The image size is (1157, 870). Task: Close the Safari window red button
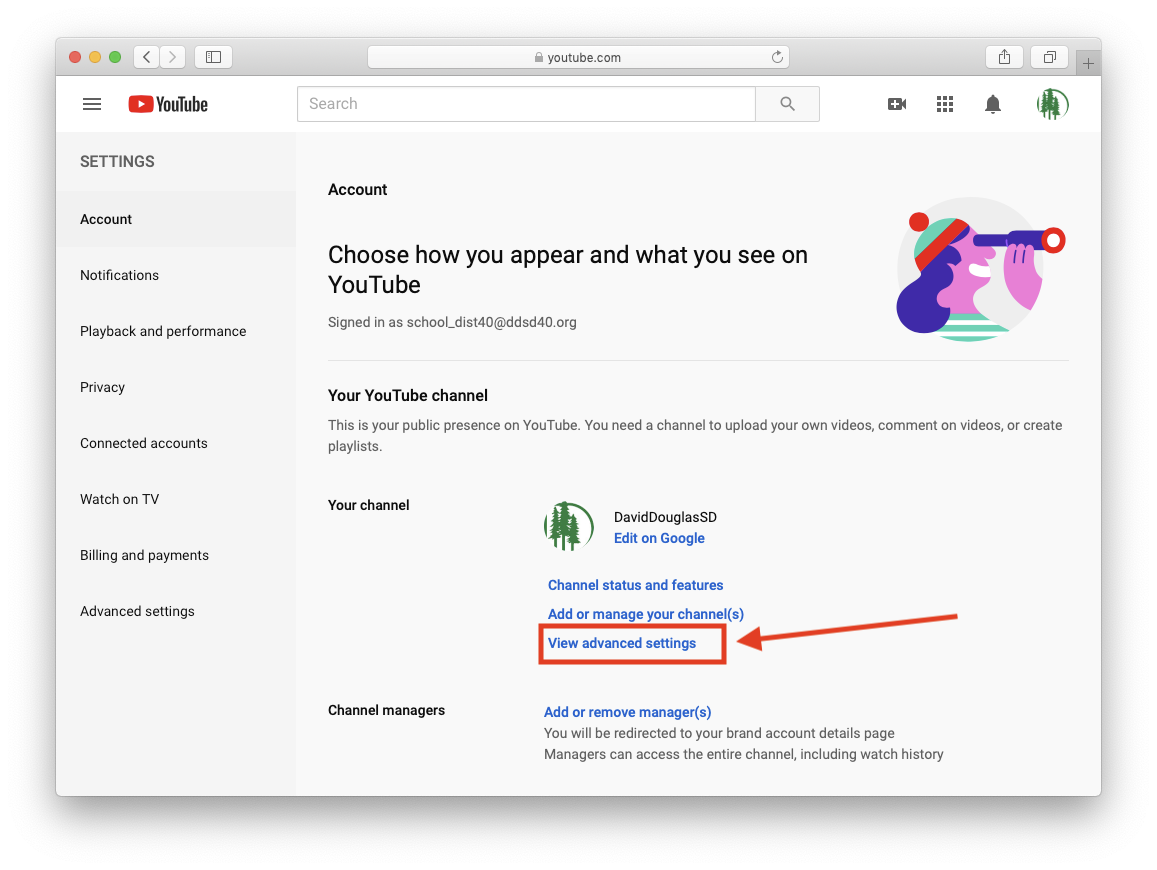click(x=75, y=57)
